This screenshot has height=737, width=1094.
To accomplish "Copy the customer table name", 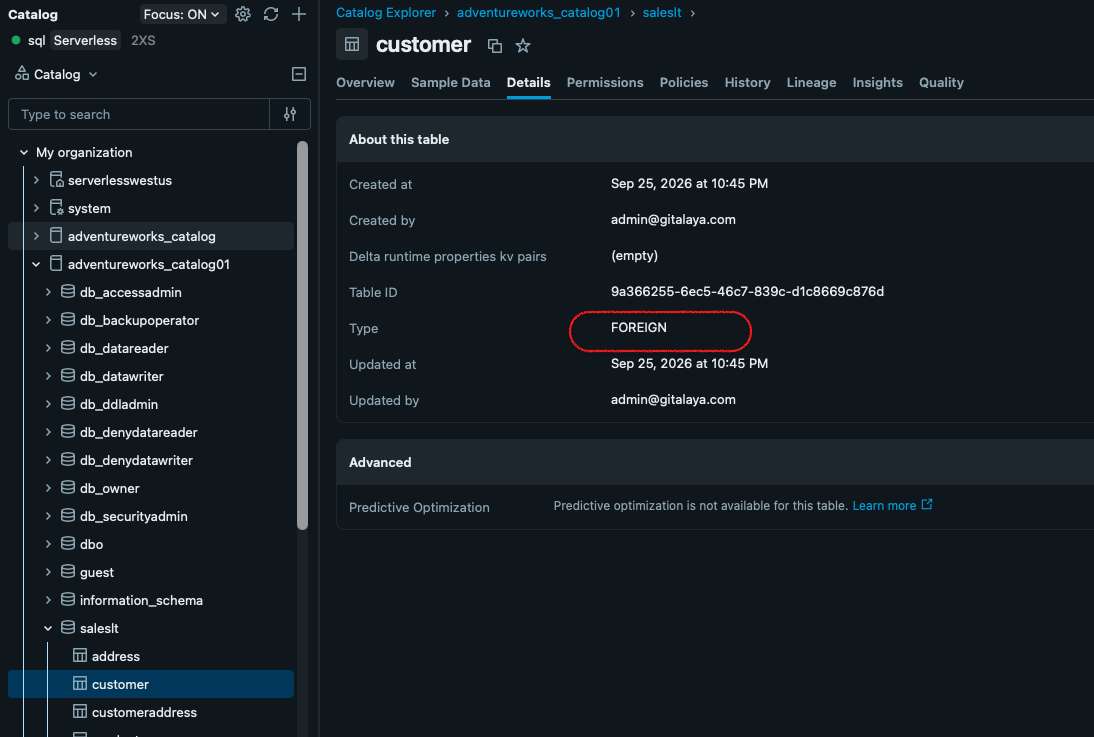I will point(495,46).
